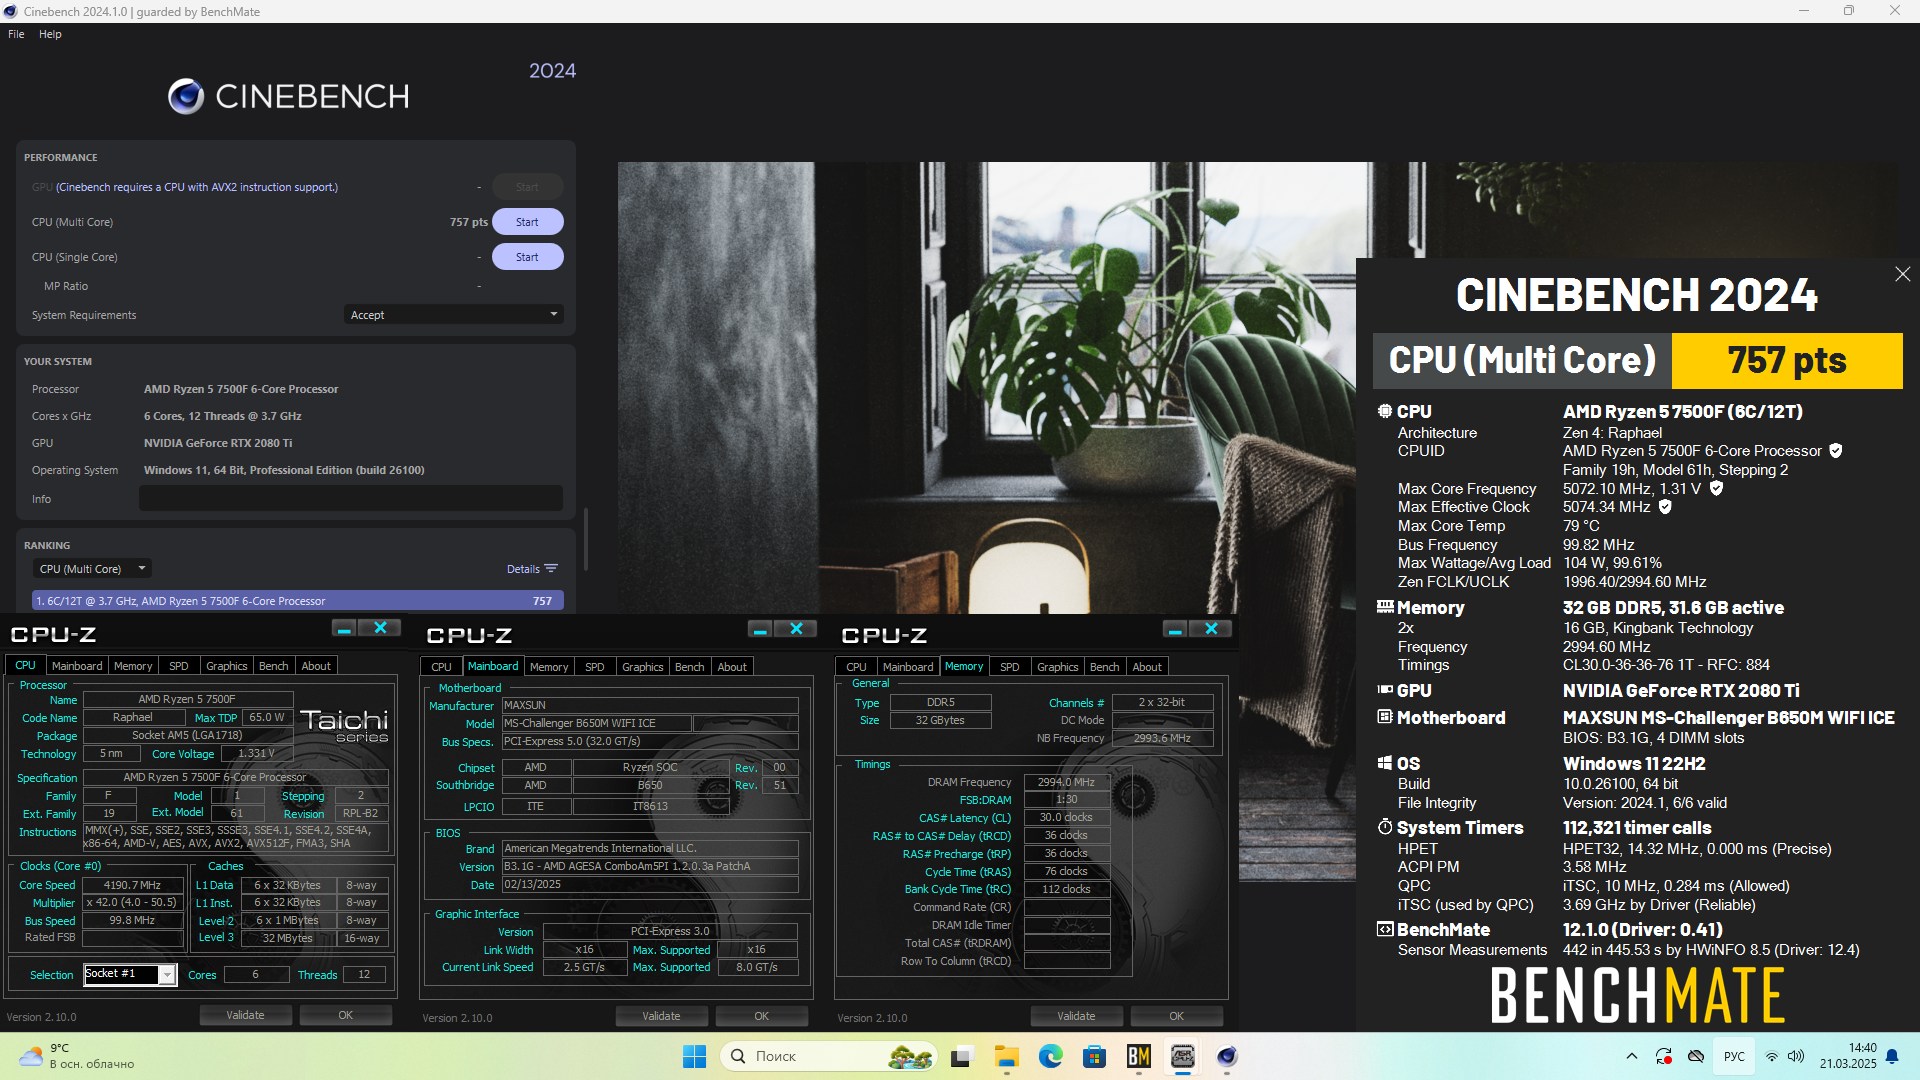The image size is (1920, 1080).
Task: Close the first CPU-Z window
Action: pos(380,628)
